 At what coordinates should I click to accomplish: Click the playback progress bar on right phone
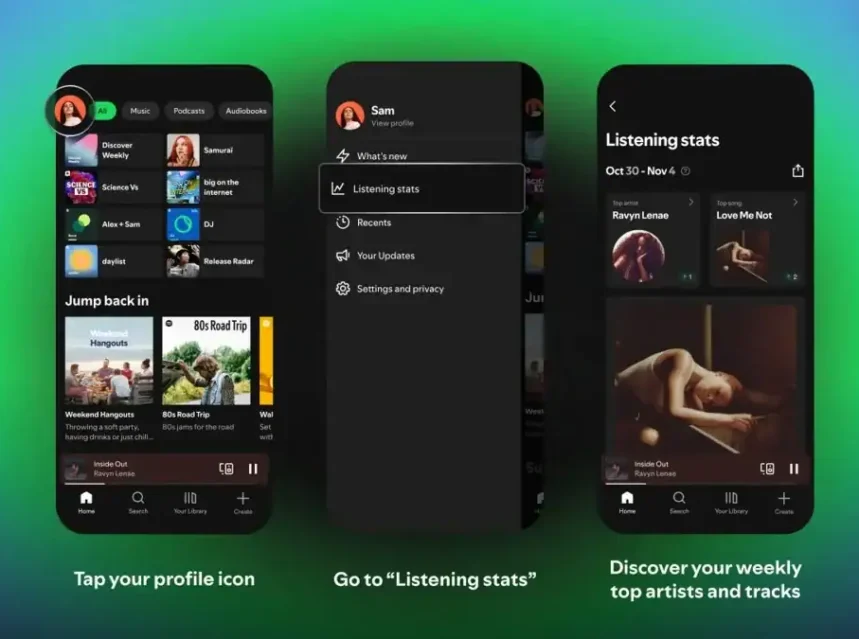point(706,483)
